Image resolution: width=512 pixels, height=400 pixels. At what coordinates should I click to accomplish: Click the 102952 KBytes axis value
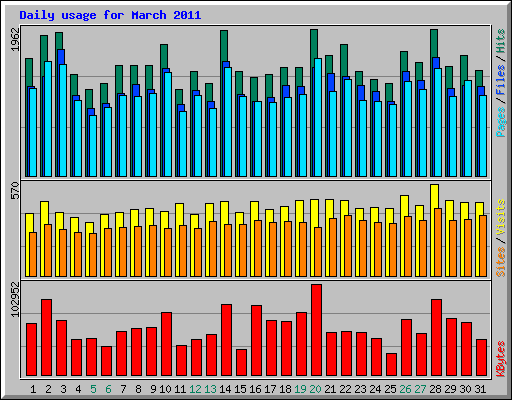[x=15, y=299]
